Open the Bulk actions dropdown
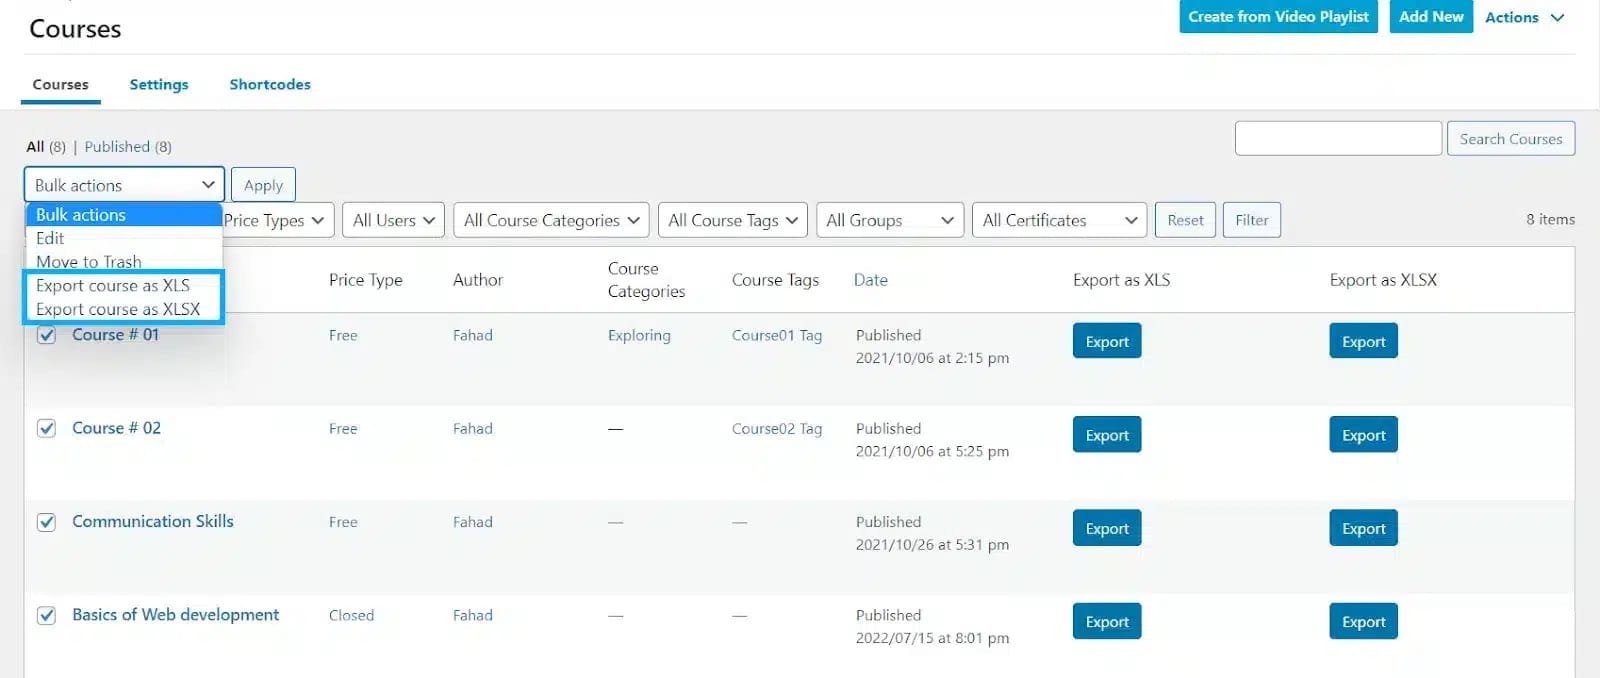1600x678 pixels. click(x=124, y=185)
